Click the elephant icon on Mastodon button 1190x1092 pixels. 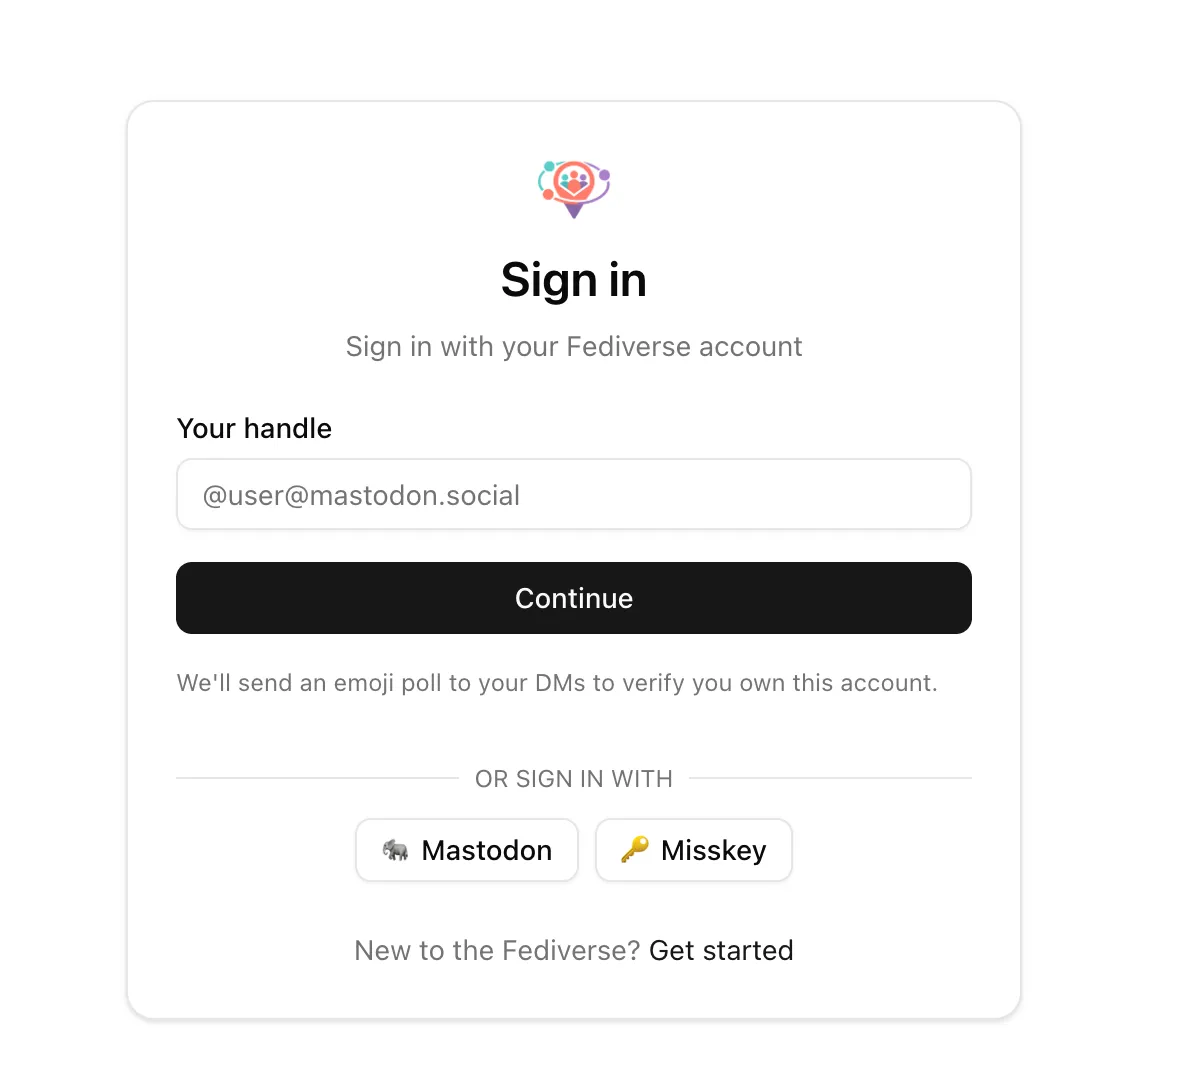tap(396, 850)
